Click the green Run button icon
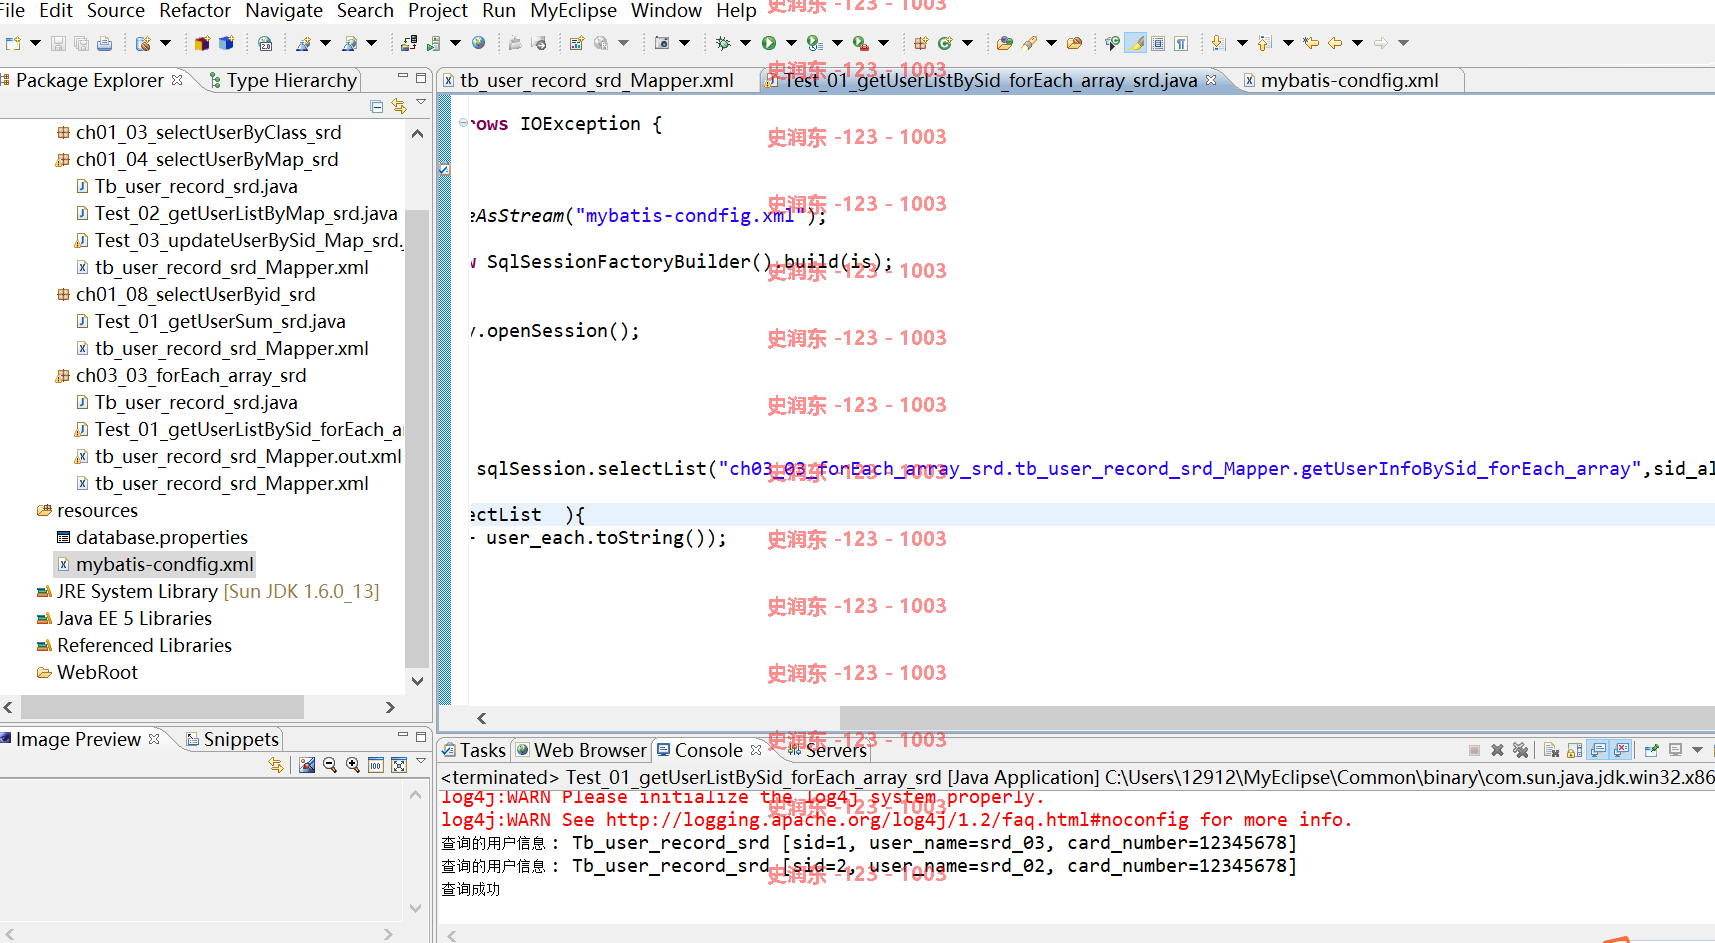The image size is (1715, 943). click(x=768, y=43)
